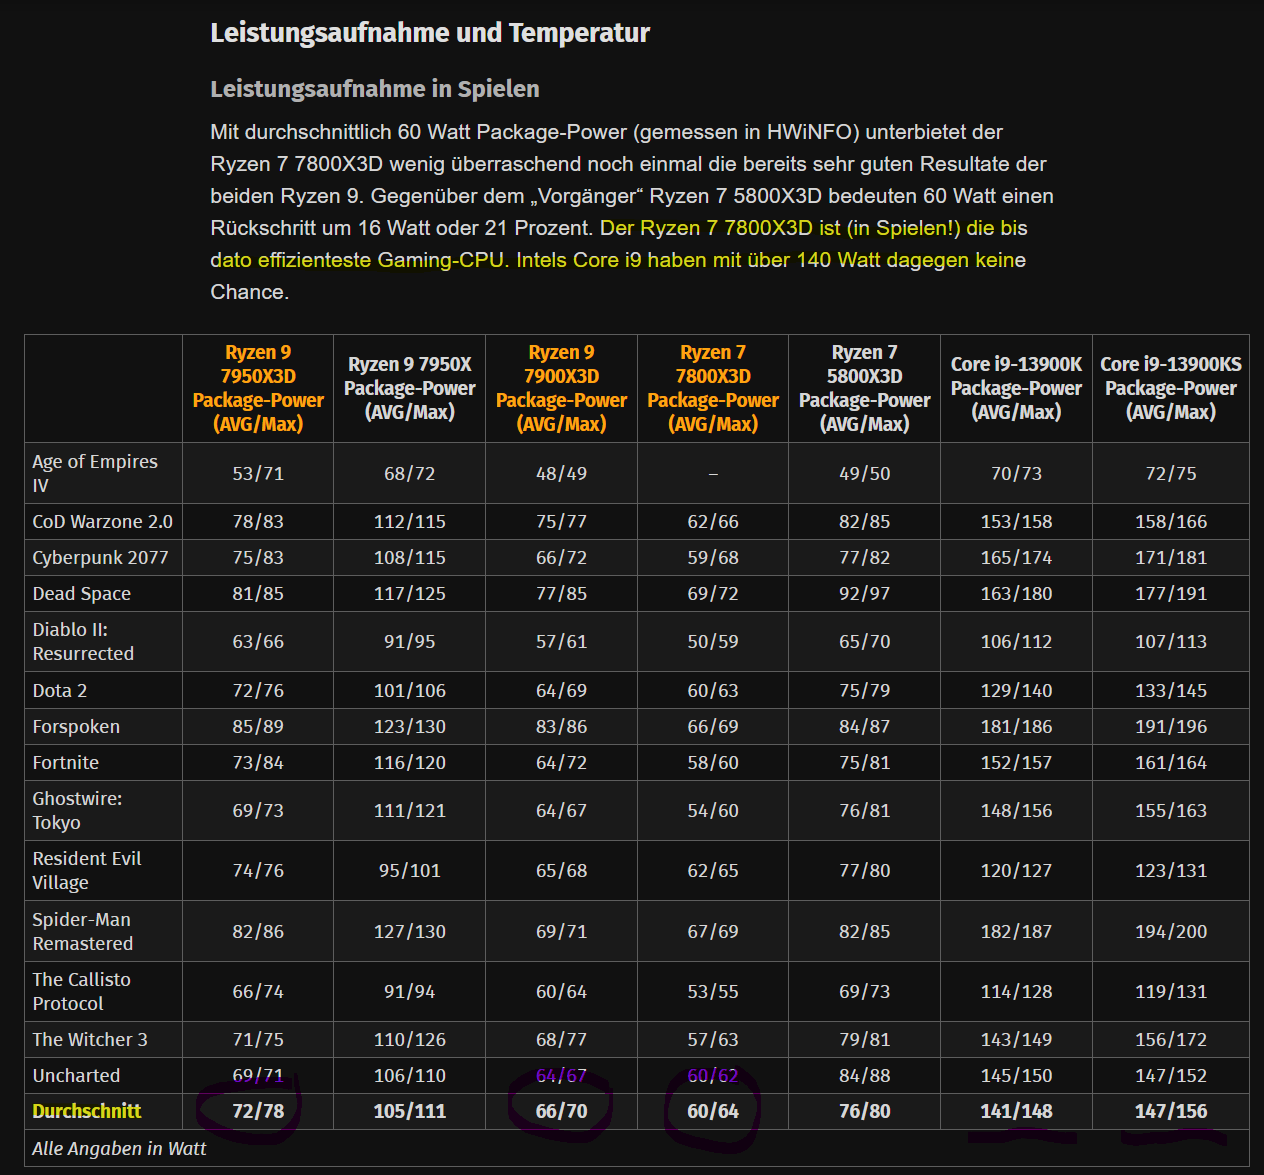Click the 58/60 cell in Fortnite row
Viewport: 1264px width, 1175px height.
tap(713, 762)
